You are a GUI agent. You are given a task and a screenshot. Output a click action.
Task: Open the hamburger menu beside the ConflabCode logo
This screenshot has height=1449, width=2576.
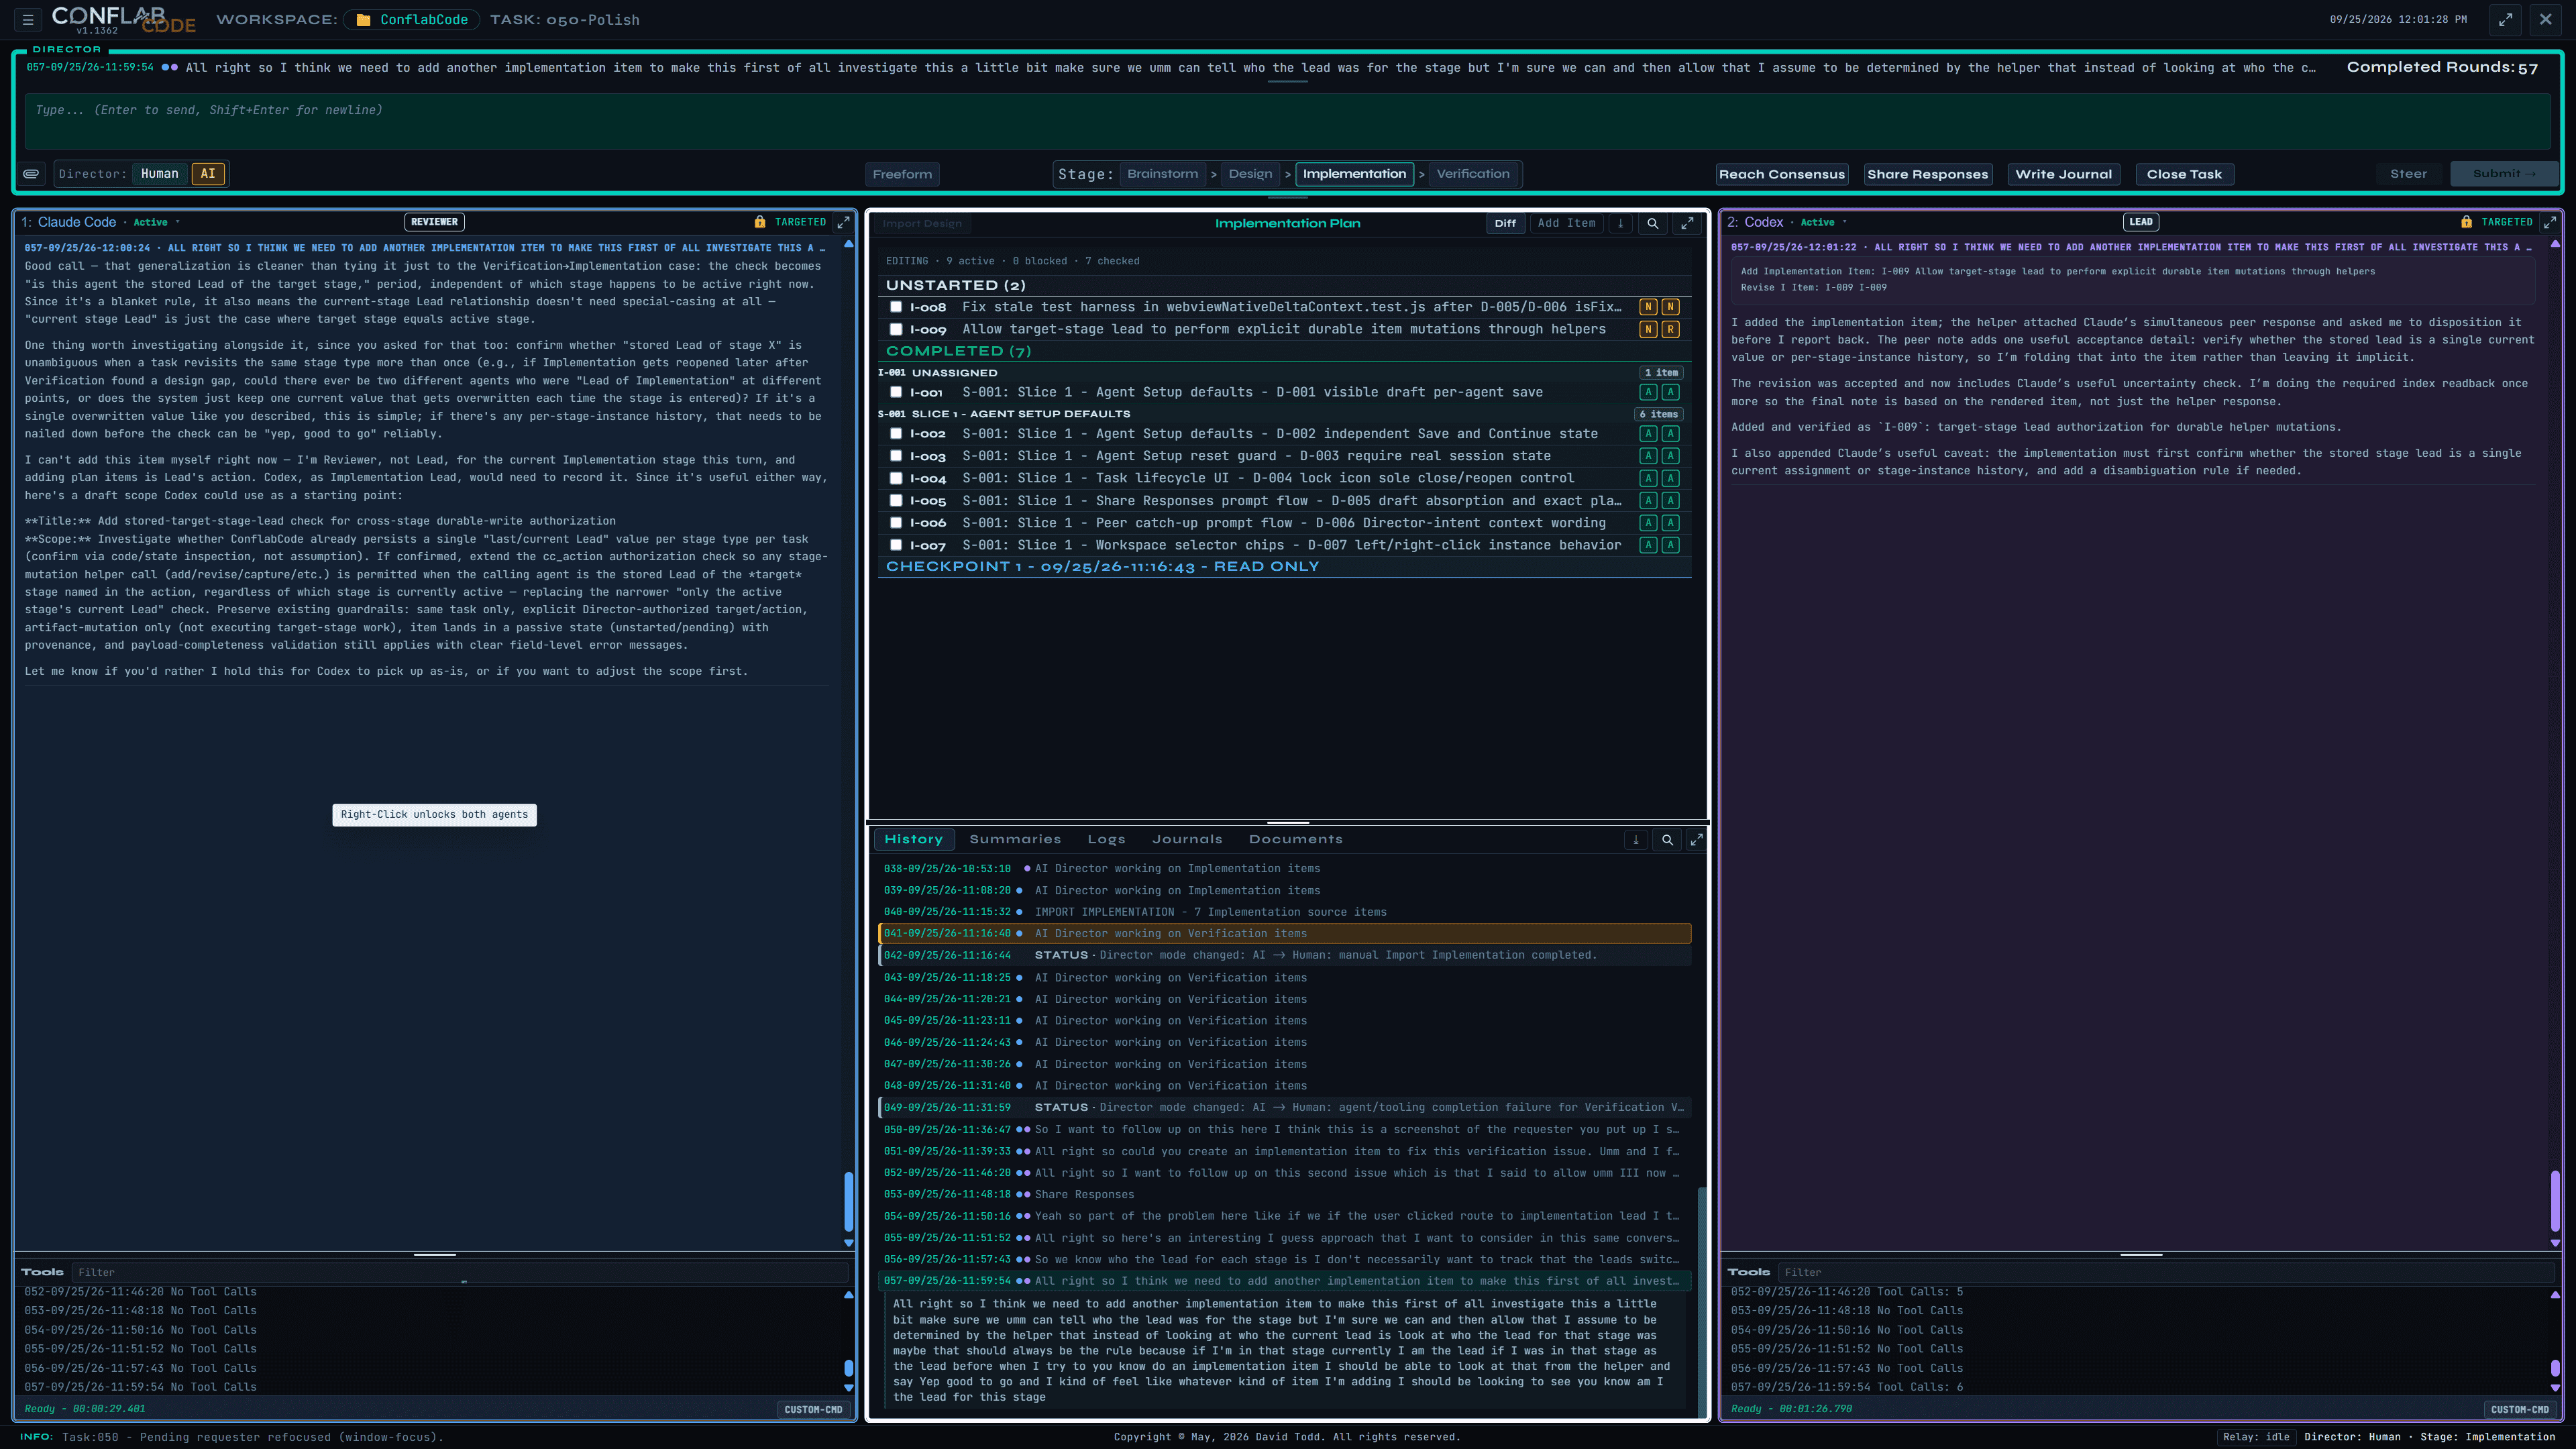coord(28,19)
